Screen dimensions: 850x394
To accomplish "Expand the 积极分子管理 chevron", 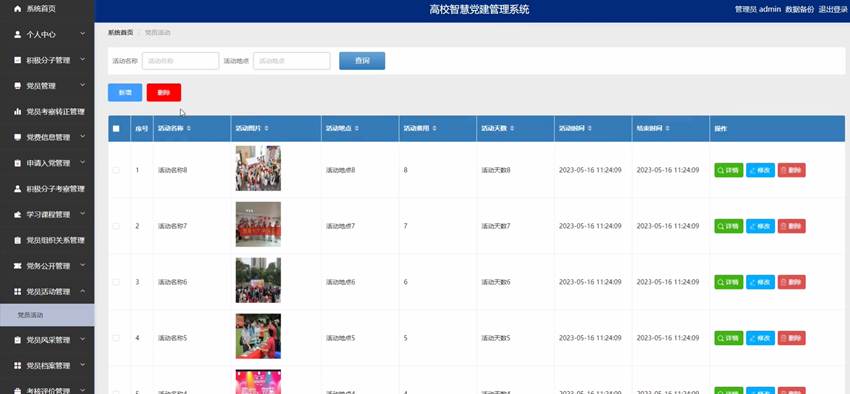I will pos(82,60).
